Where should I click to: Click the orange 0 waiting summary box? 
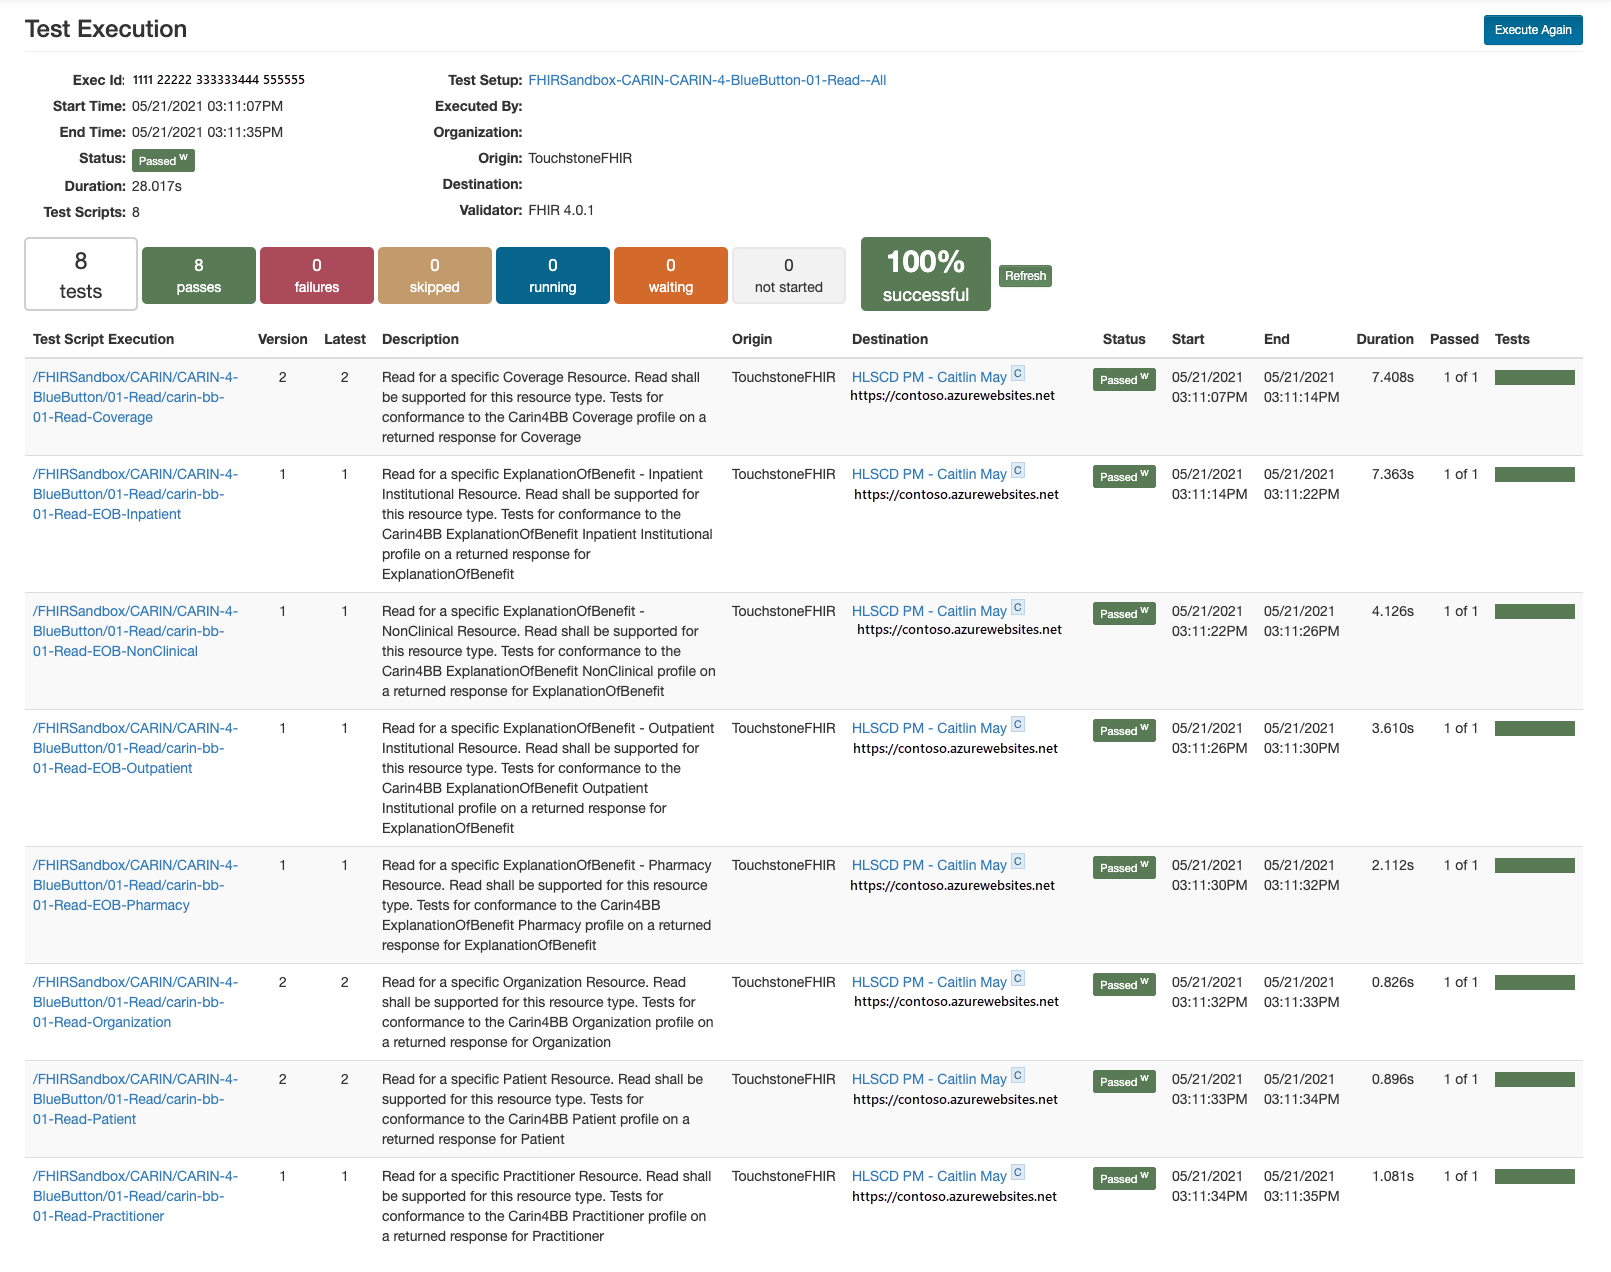(x=670, y=275)
